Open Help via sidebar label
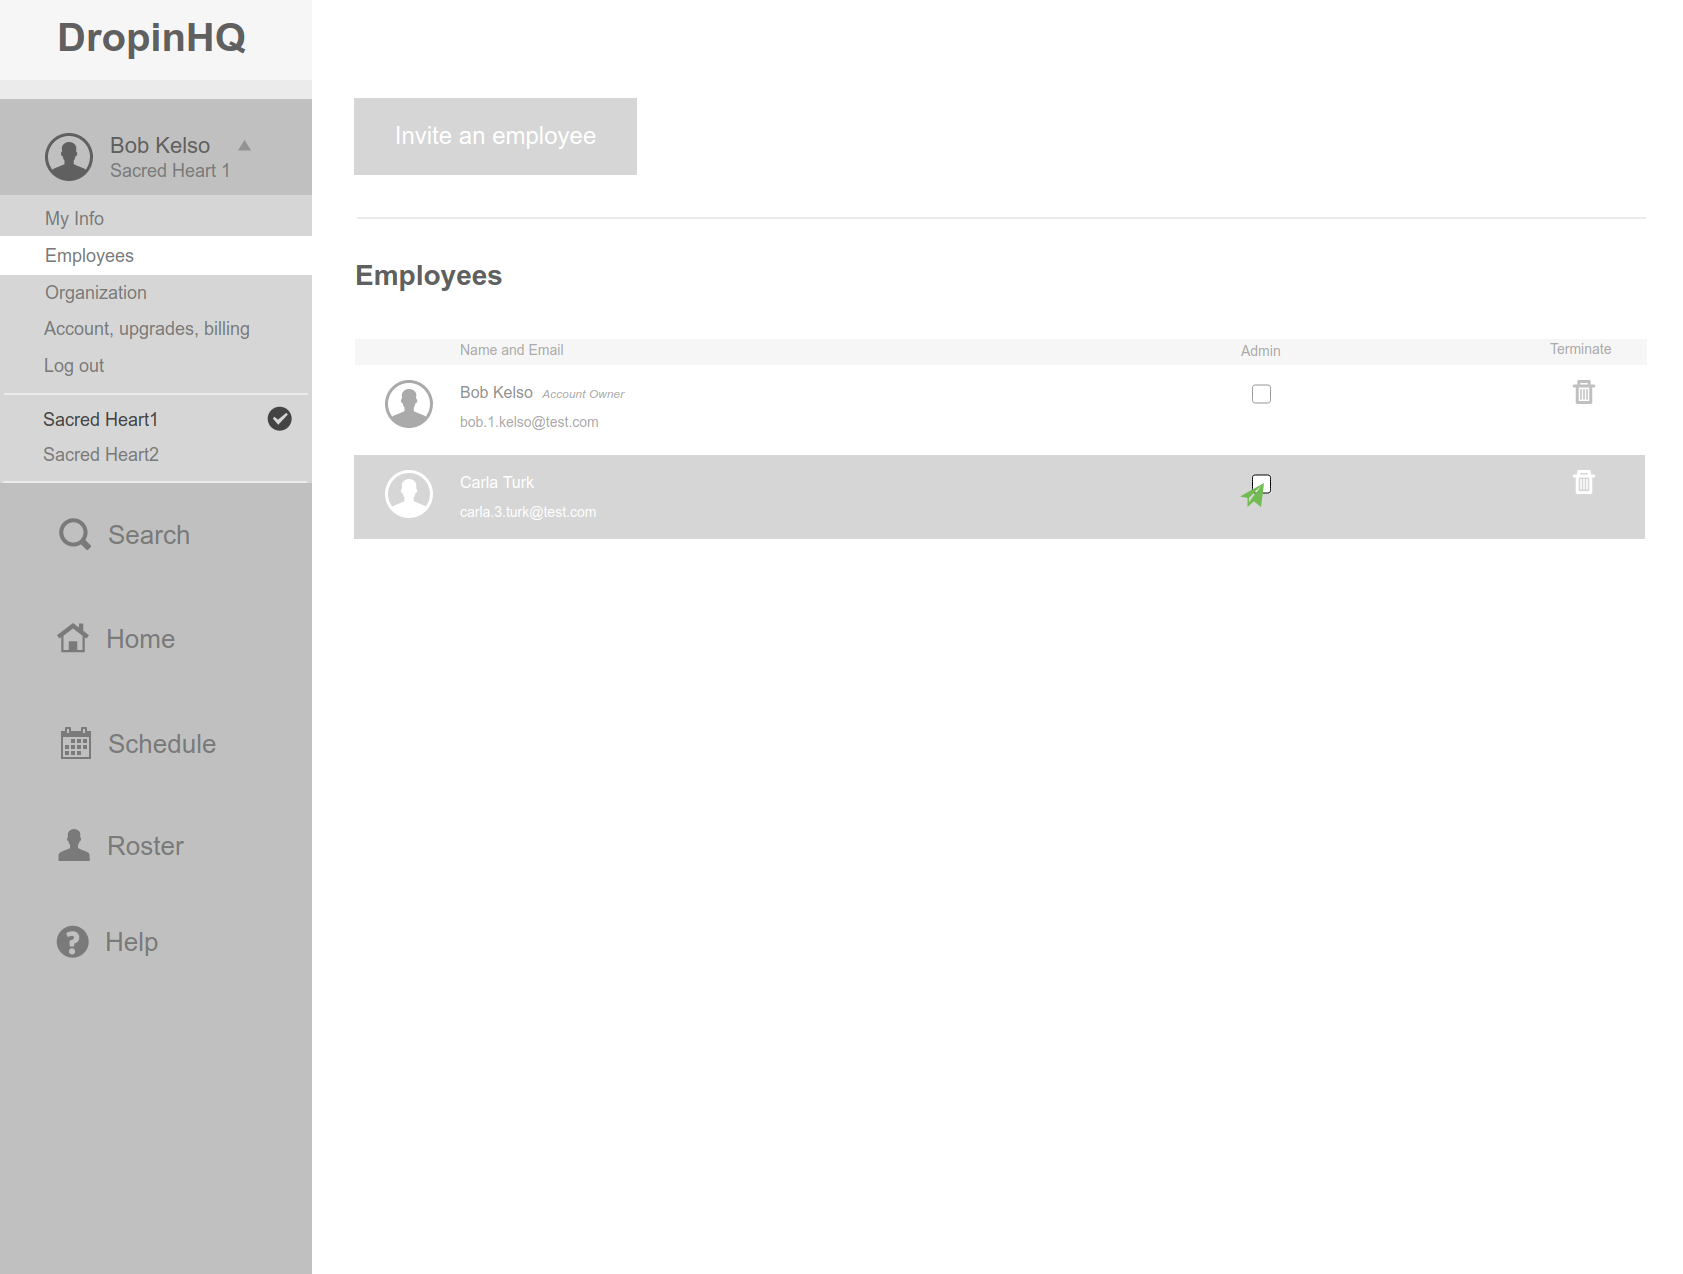The image size is (1683, 1274). tap(132, 942)
